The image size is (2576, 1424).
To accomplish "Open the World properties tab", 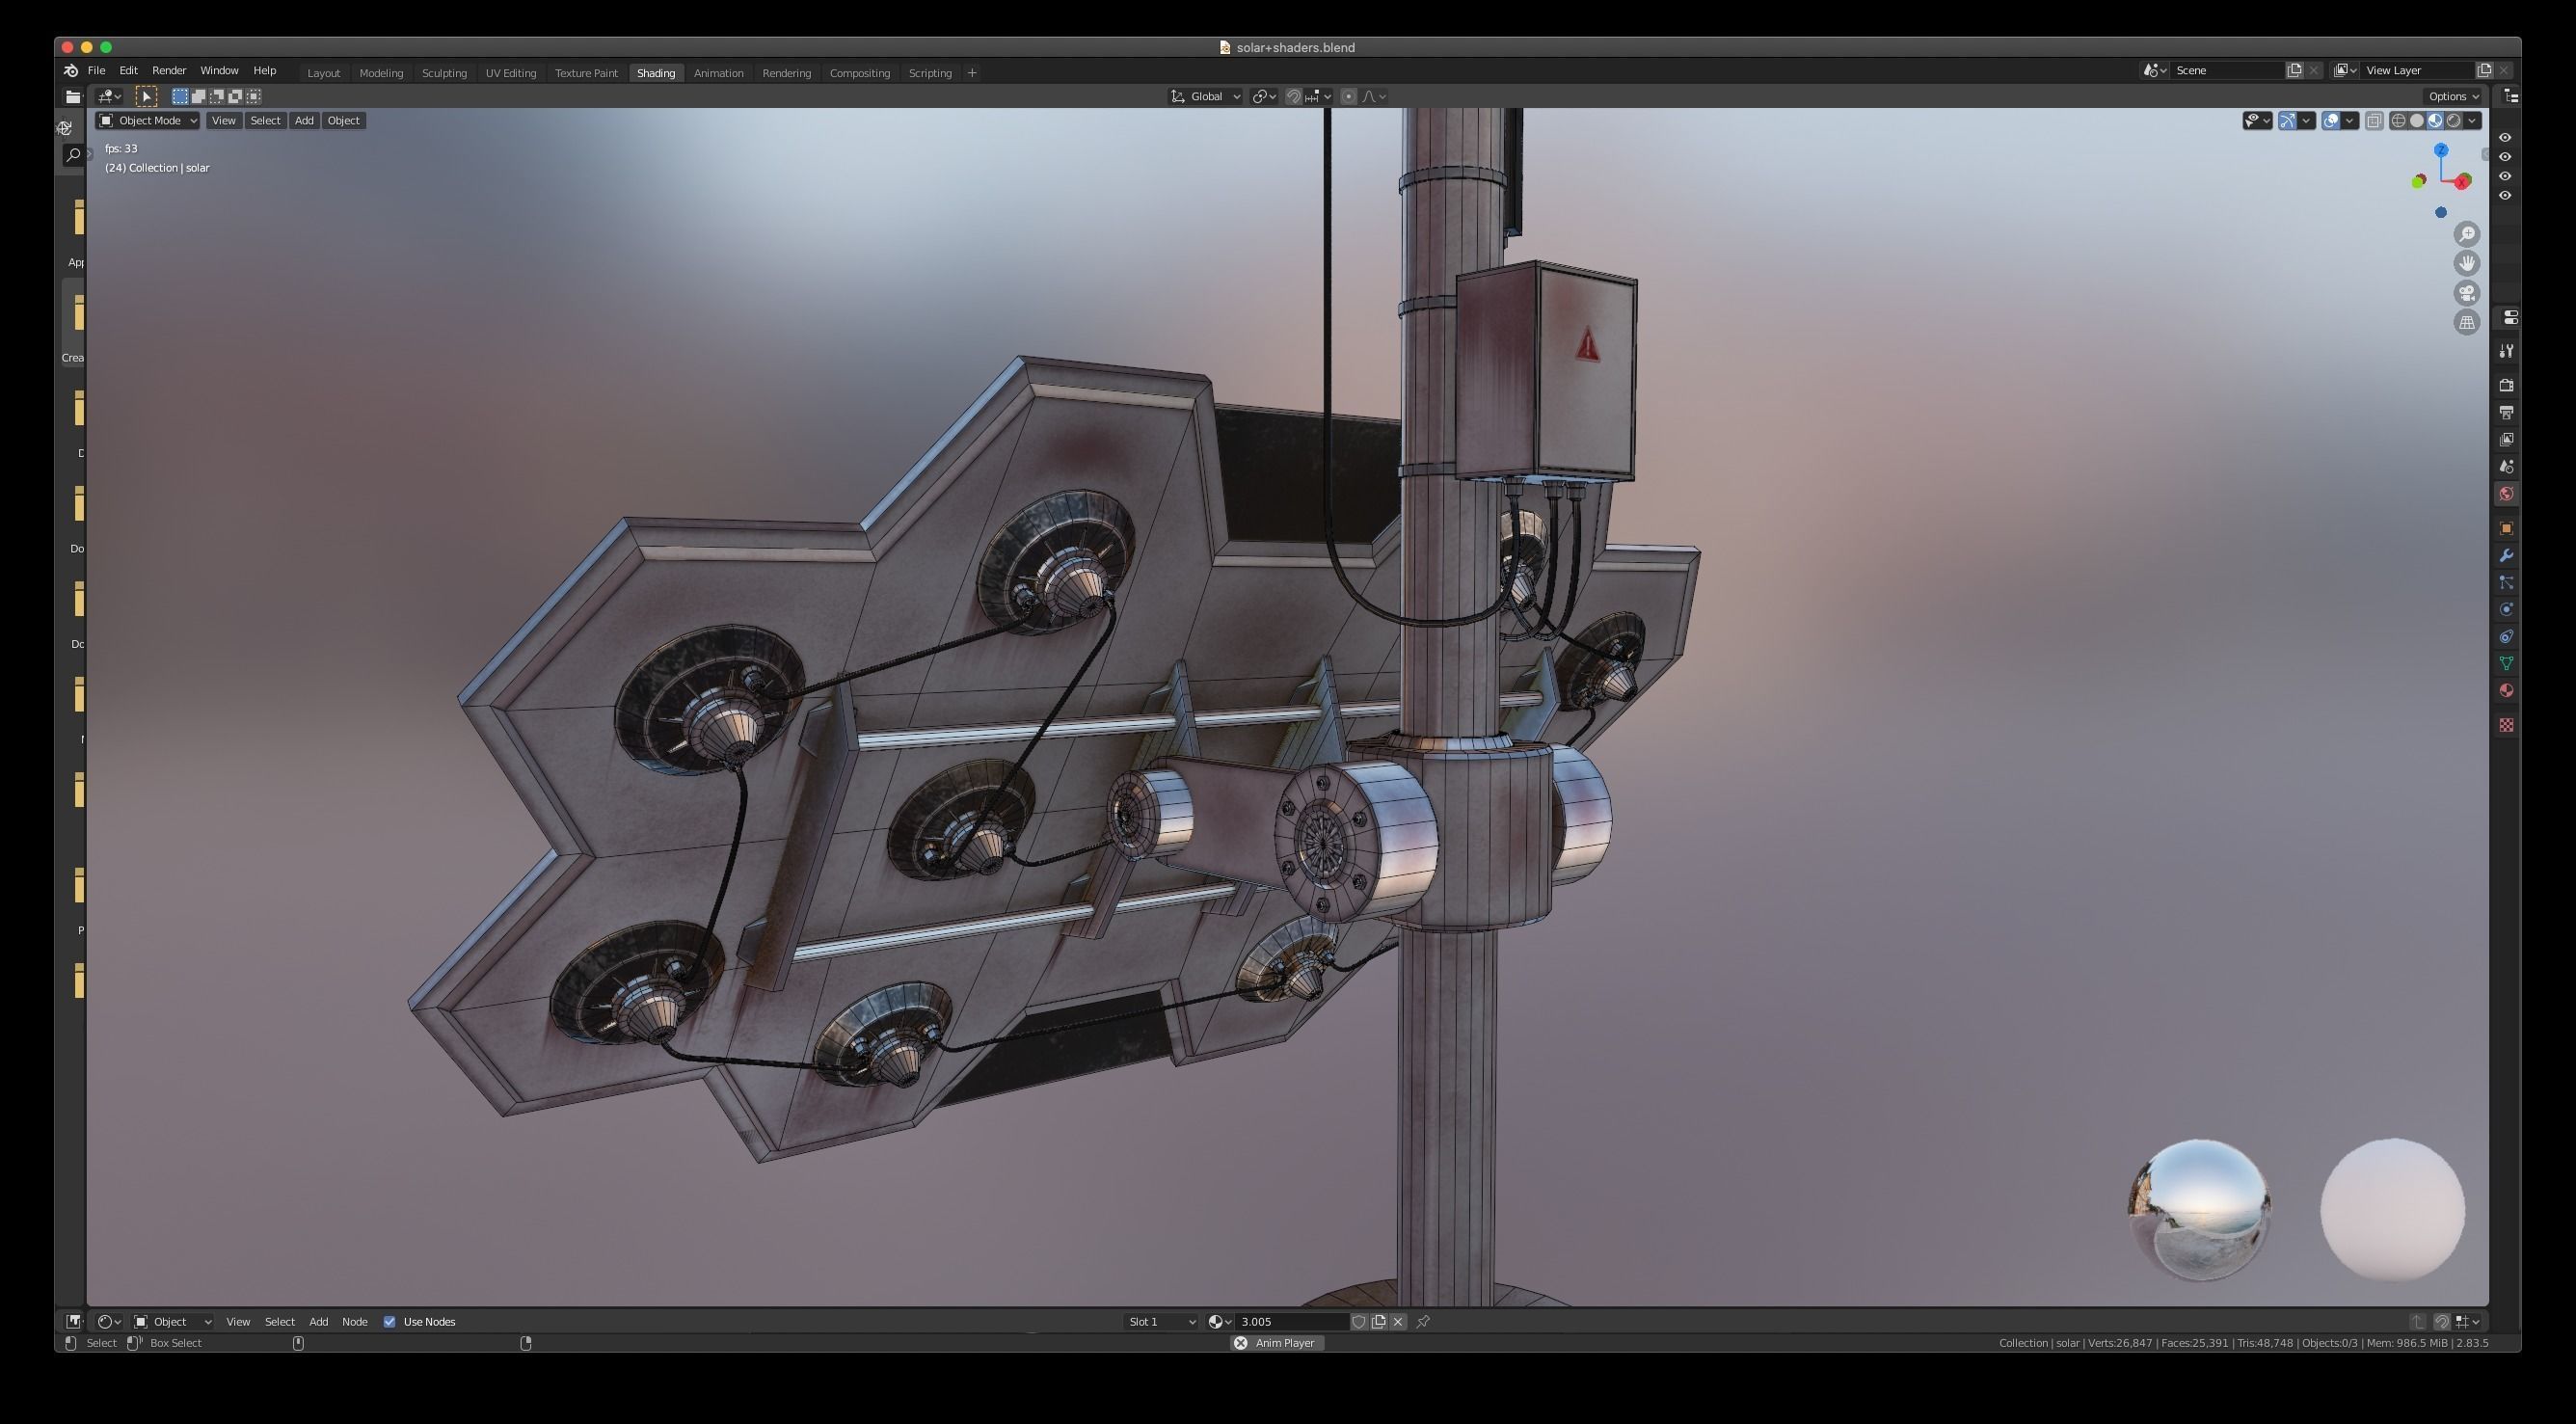I will 2506,494.
